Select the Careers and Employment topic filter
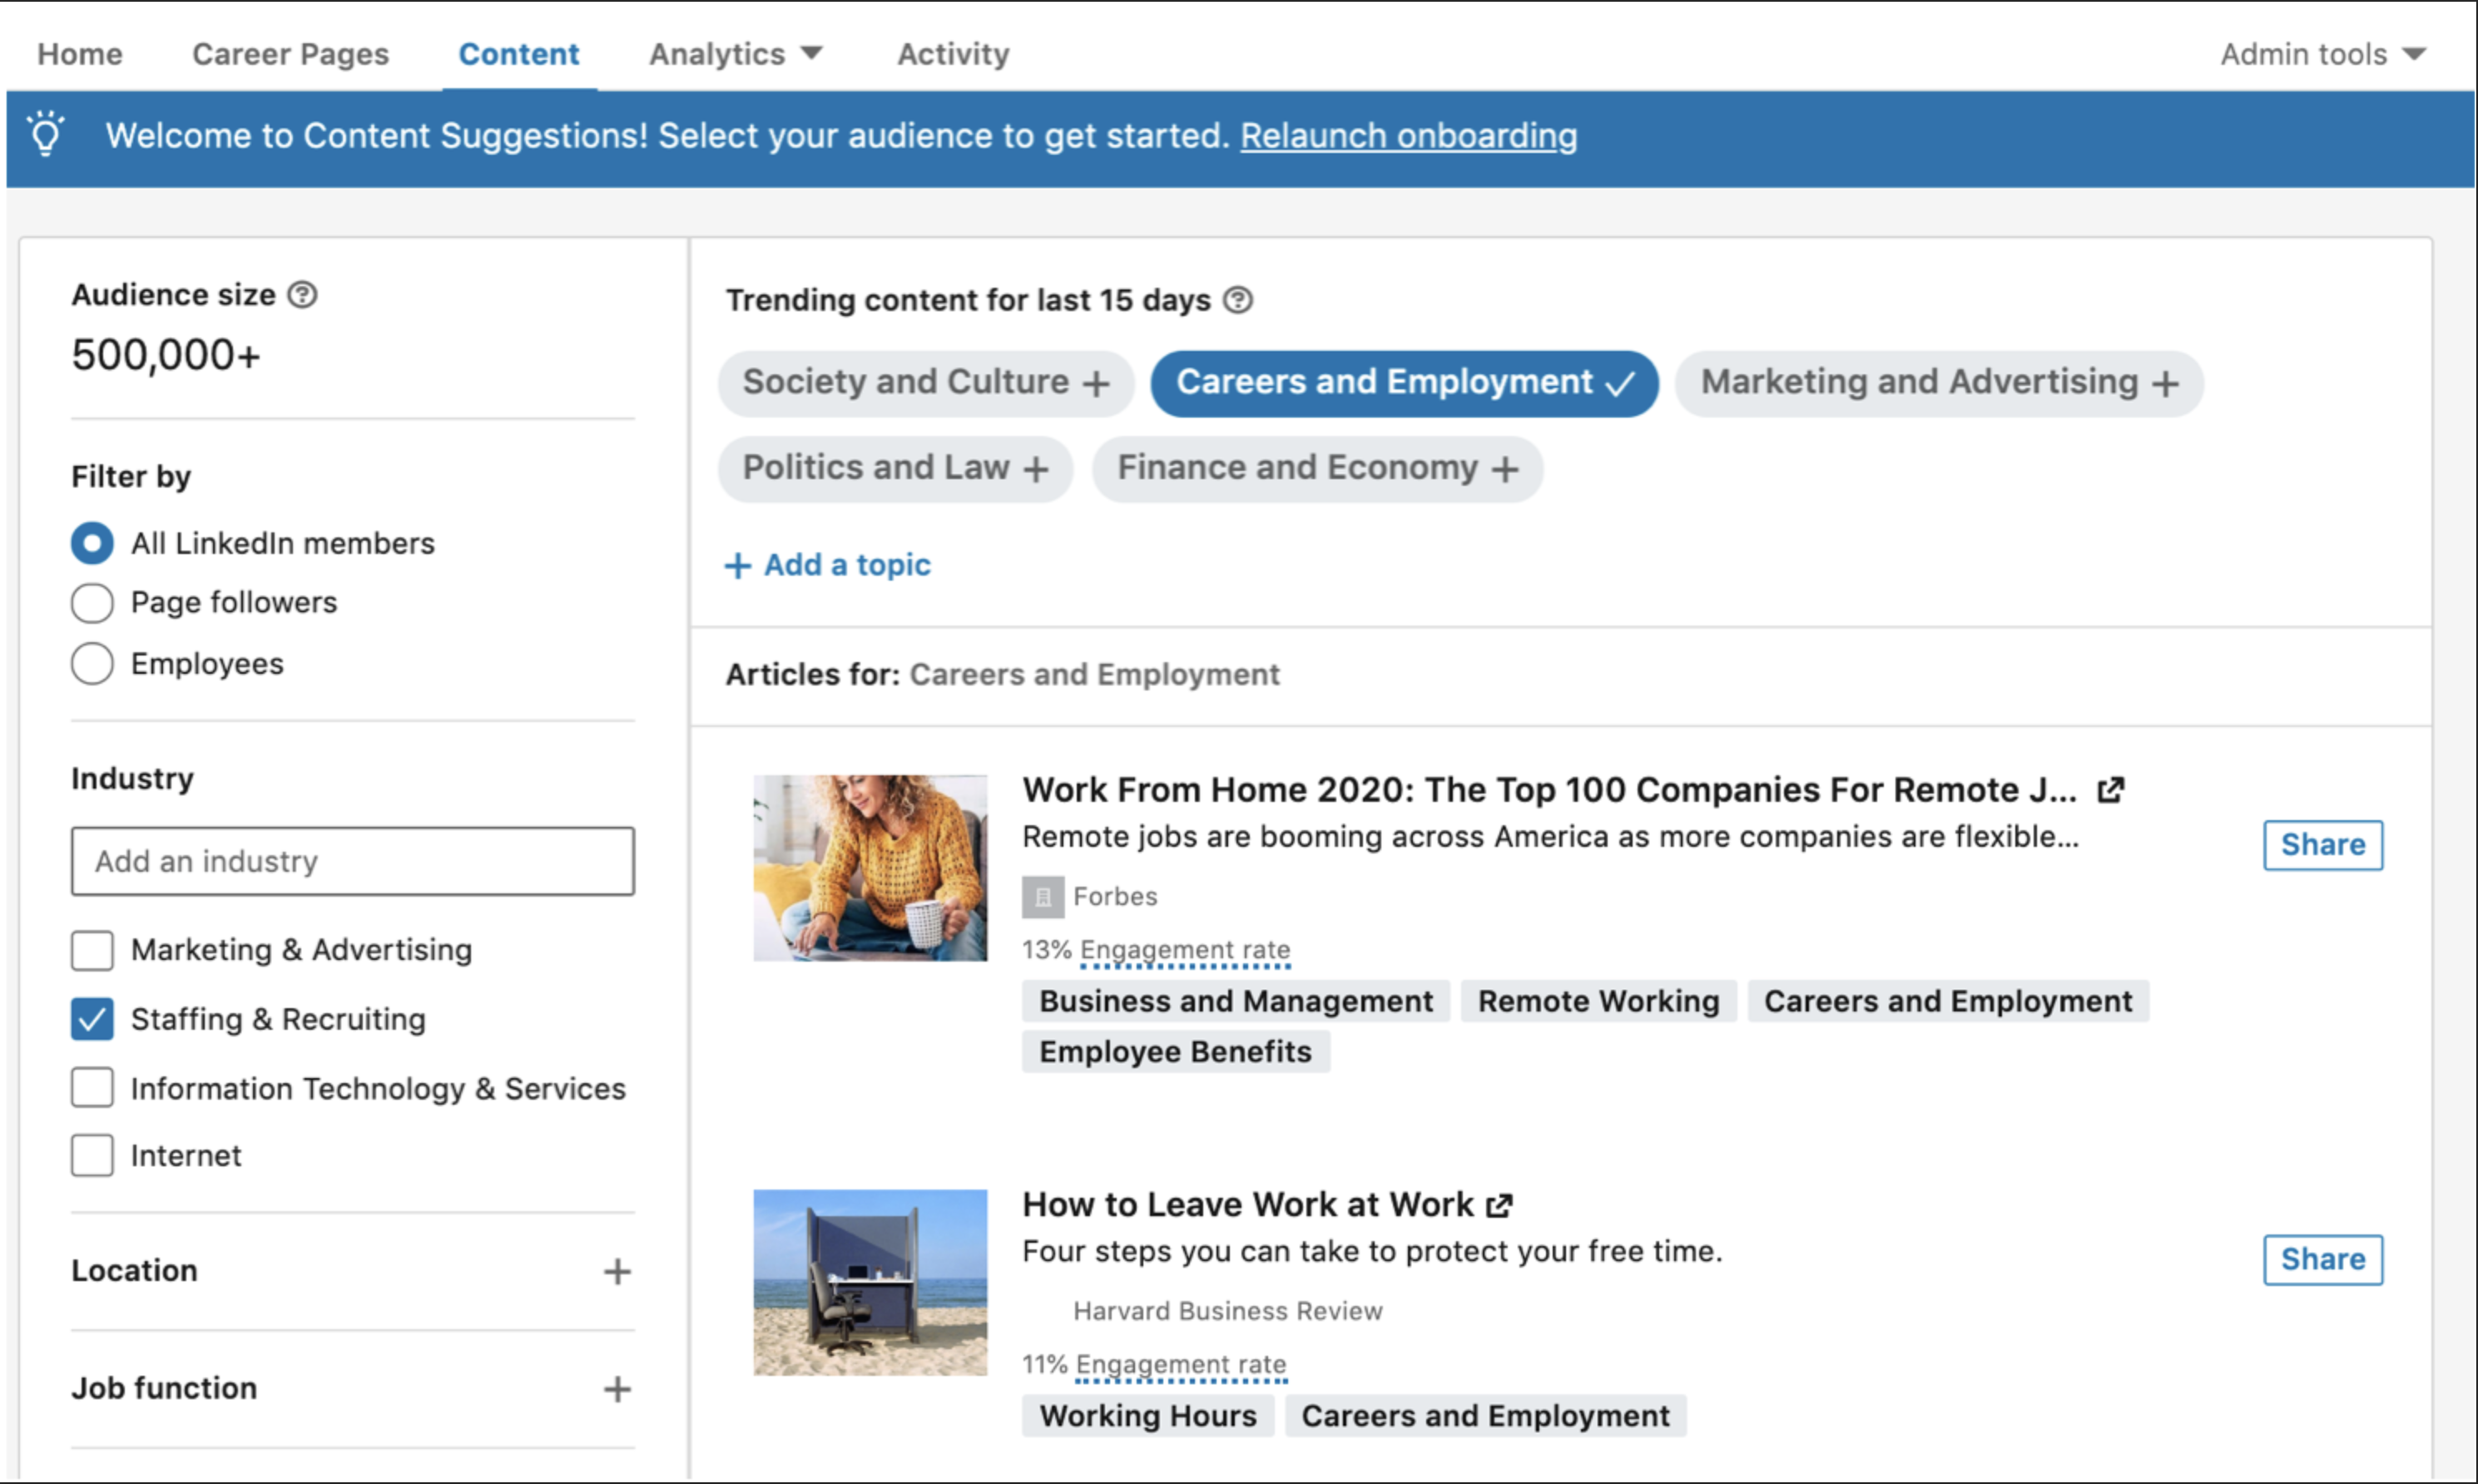Image resolution: width=2478 pixels, height=1484 pixels. point(1404,380)
